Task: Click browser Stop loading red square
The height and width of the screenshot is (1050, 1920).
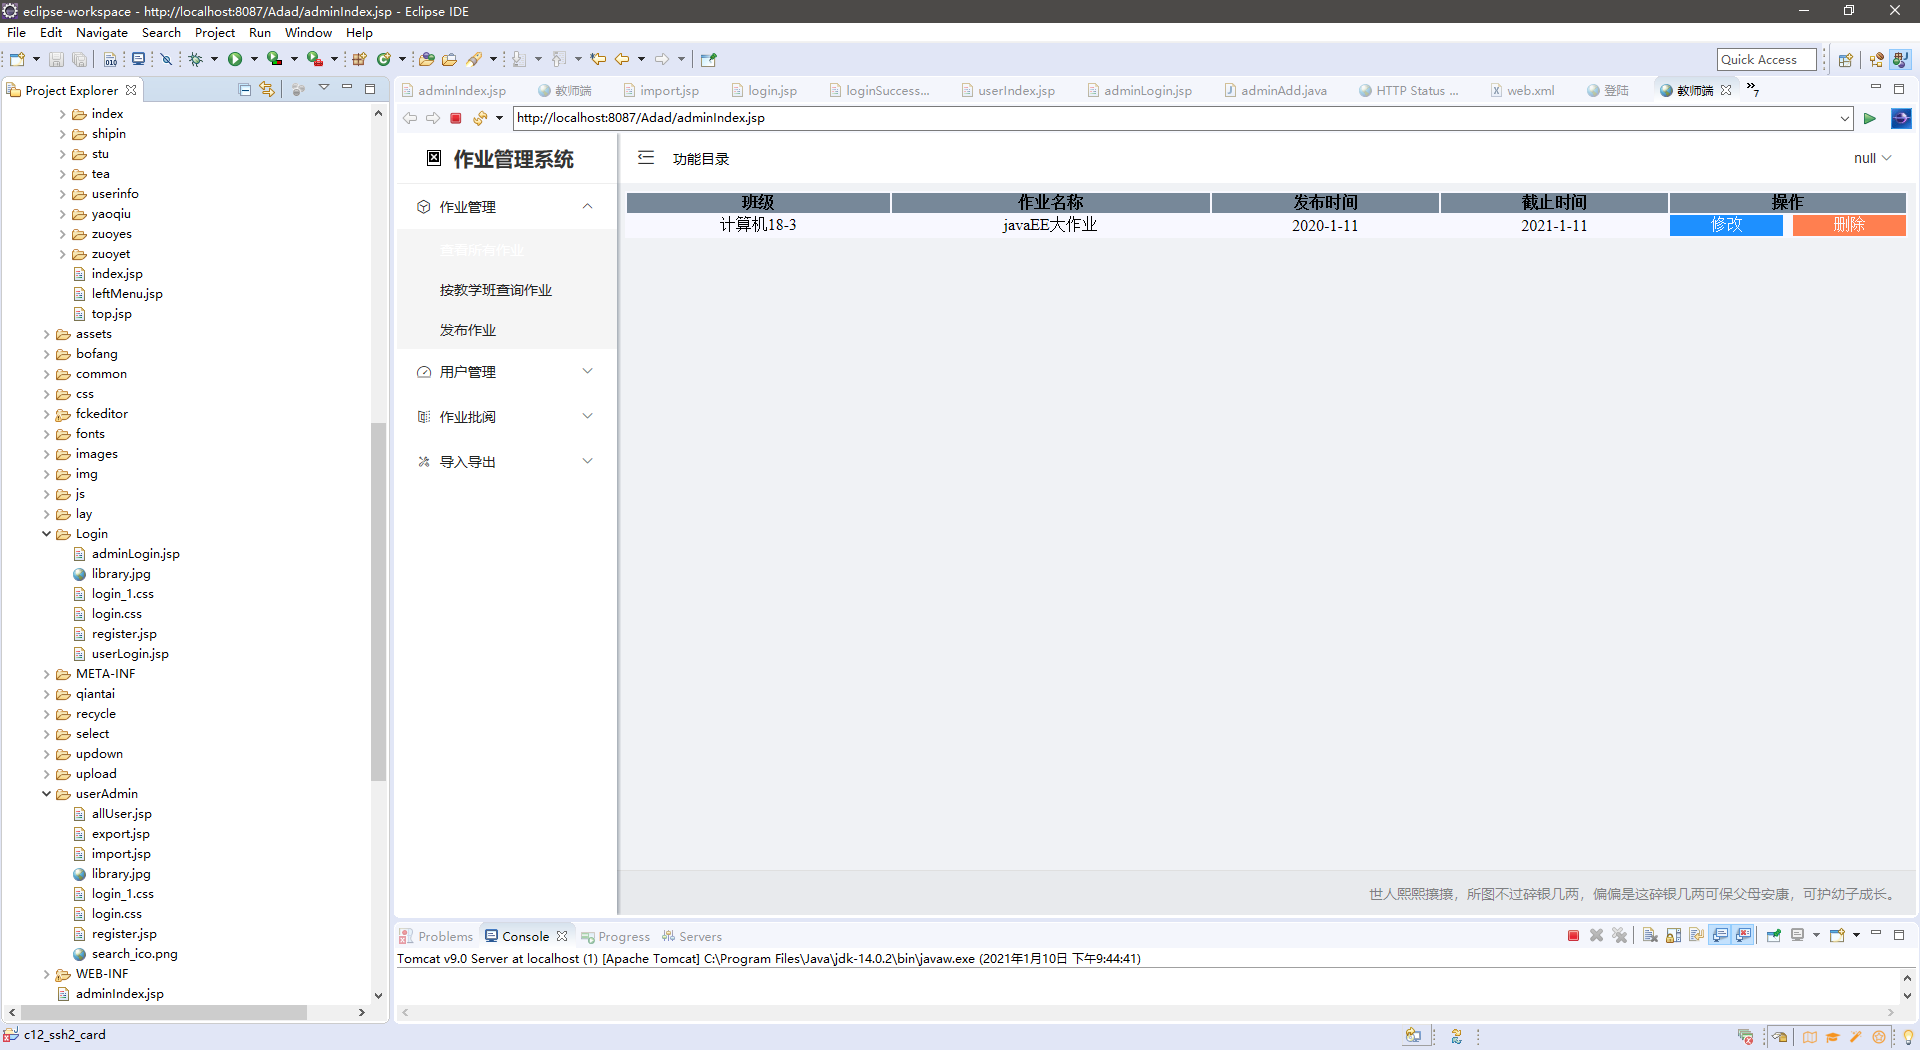Action: [456, 118]
